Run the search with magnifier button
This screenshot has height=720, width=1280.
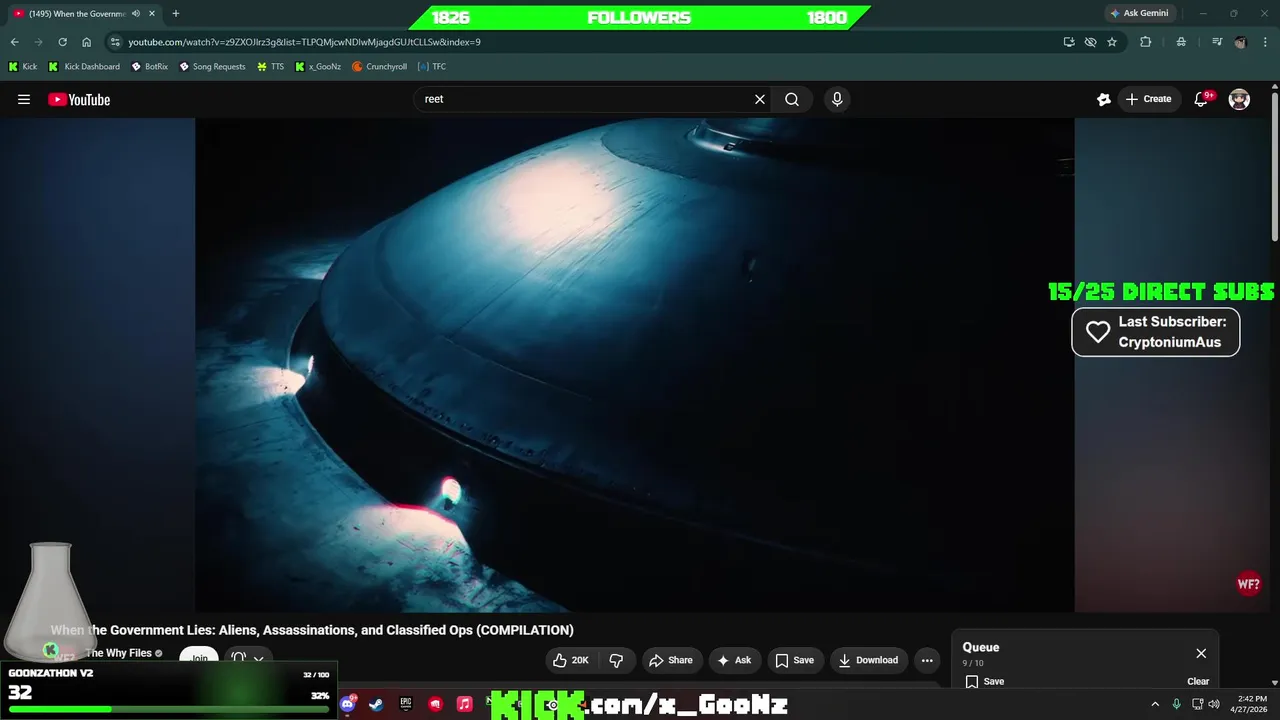tap(792, 99)
